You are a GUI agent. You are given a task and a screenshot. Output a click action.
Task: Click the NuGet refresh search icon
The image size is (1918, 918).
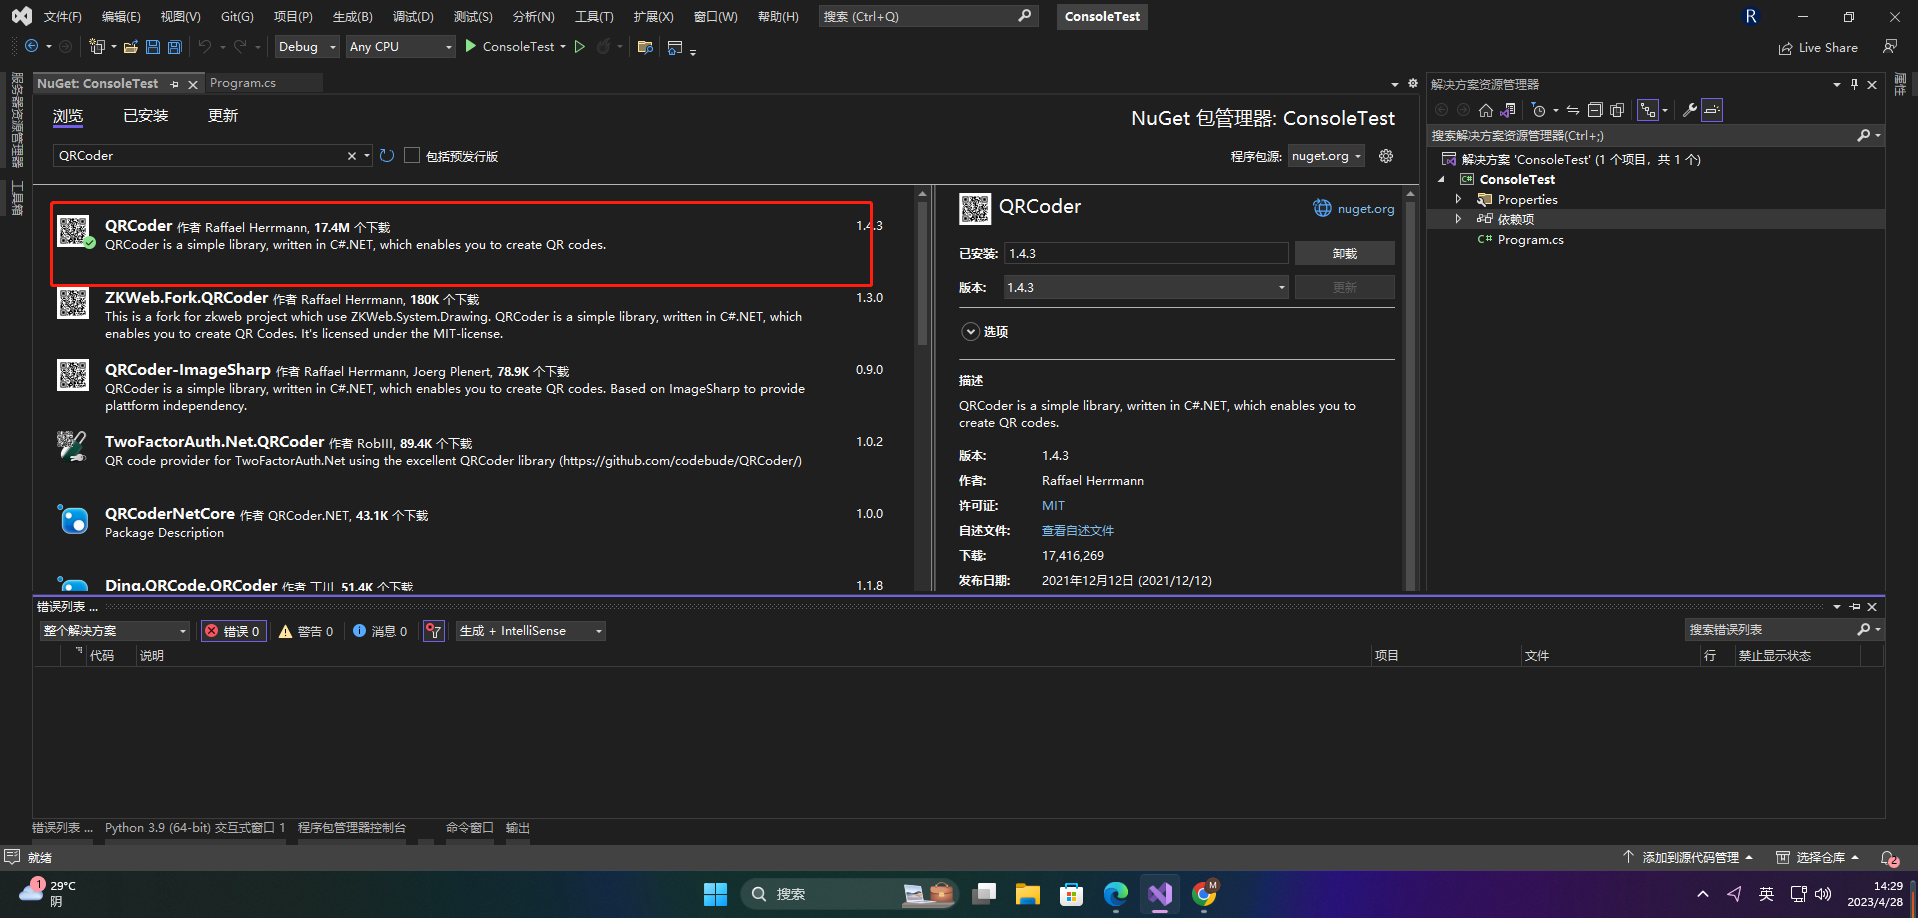387,156
